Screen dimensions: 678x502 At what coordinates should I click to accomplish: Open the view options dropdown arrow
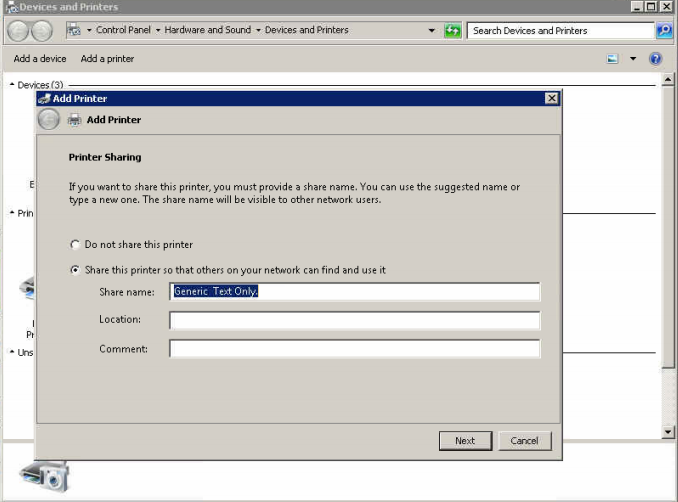tap(633, 59)
